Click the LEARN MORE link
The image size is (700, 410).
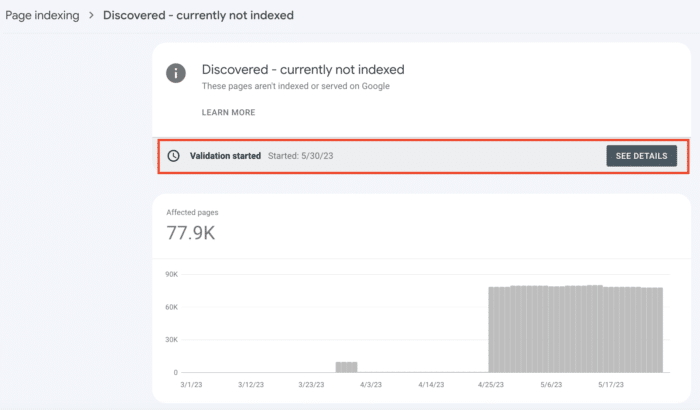(x=229, y=113)
